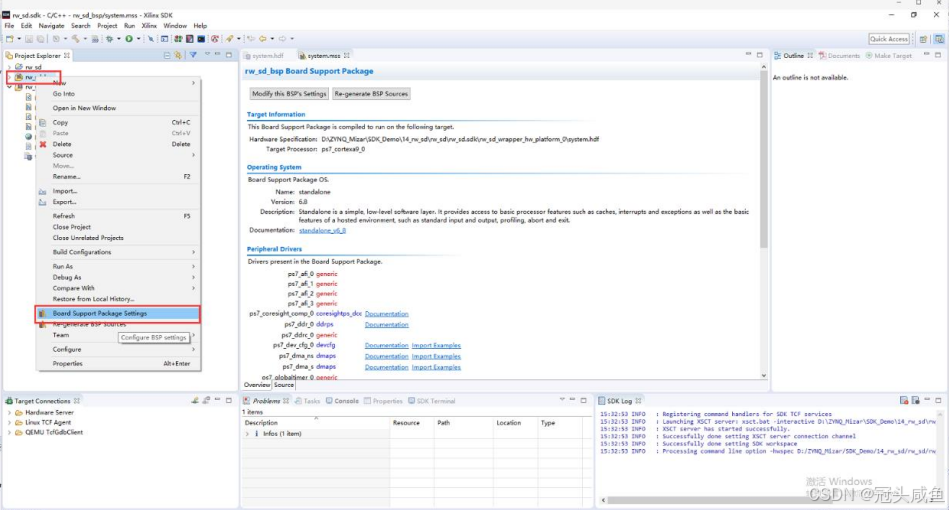Click the green Run icon in toolbar
The image size is (949, 510).
click(x=127, y=39)
